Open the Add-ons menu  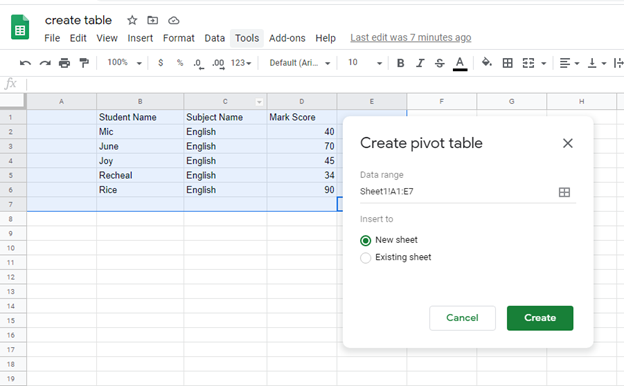287,38
